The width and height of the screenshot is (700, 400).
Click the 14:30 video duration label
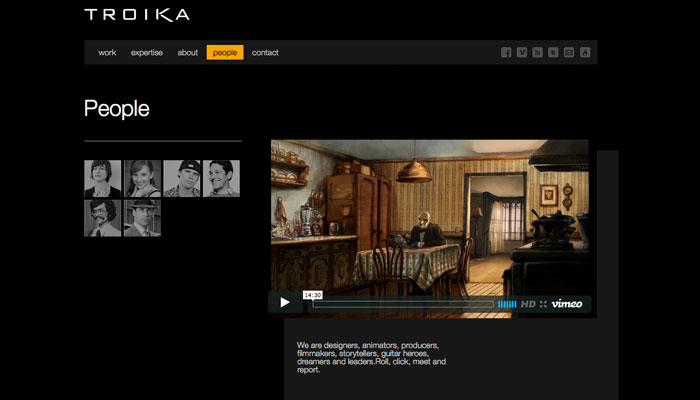(x=312, y=295)
